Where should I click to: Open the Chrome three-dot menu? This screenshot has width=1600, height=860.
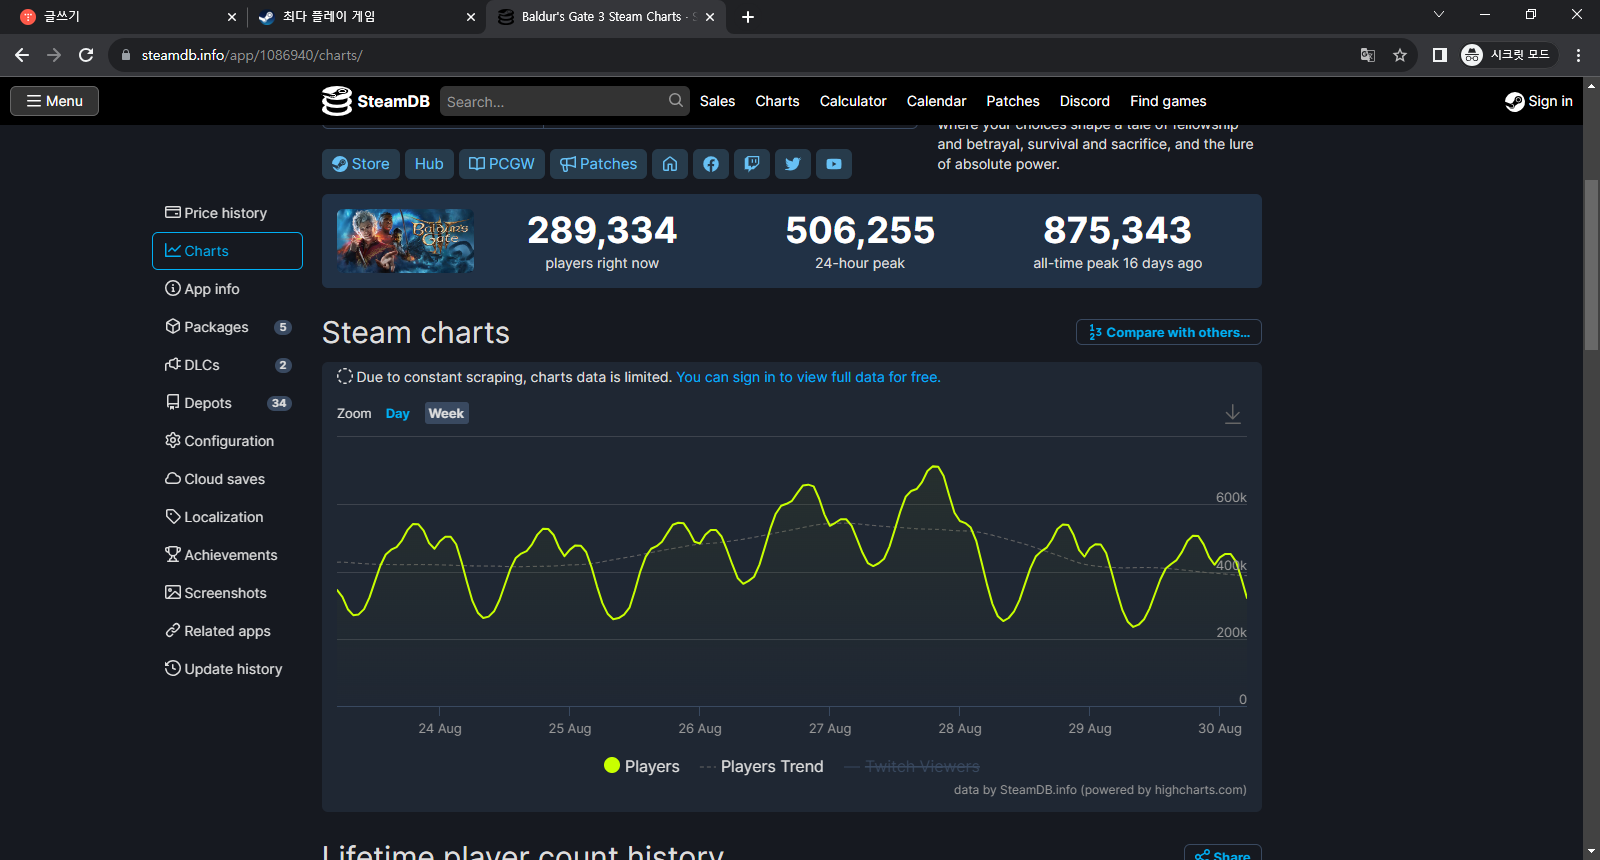1578,55
